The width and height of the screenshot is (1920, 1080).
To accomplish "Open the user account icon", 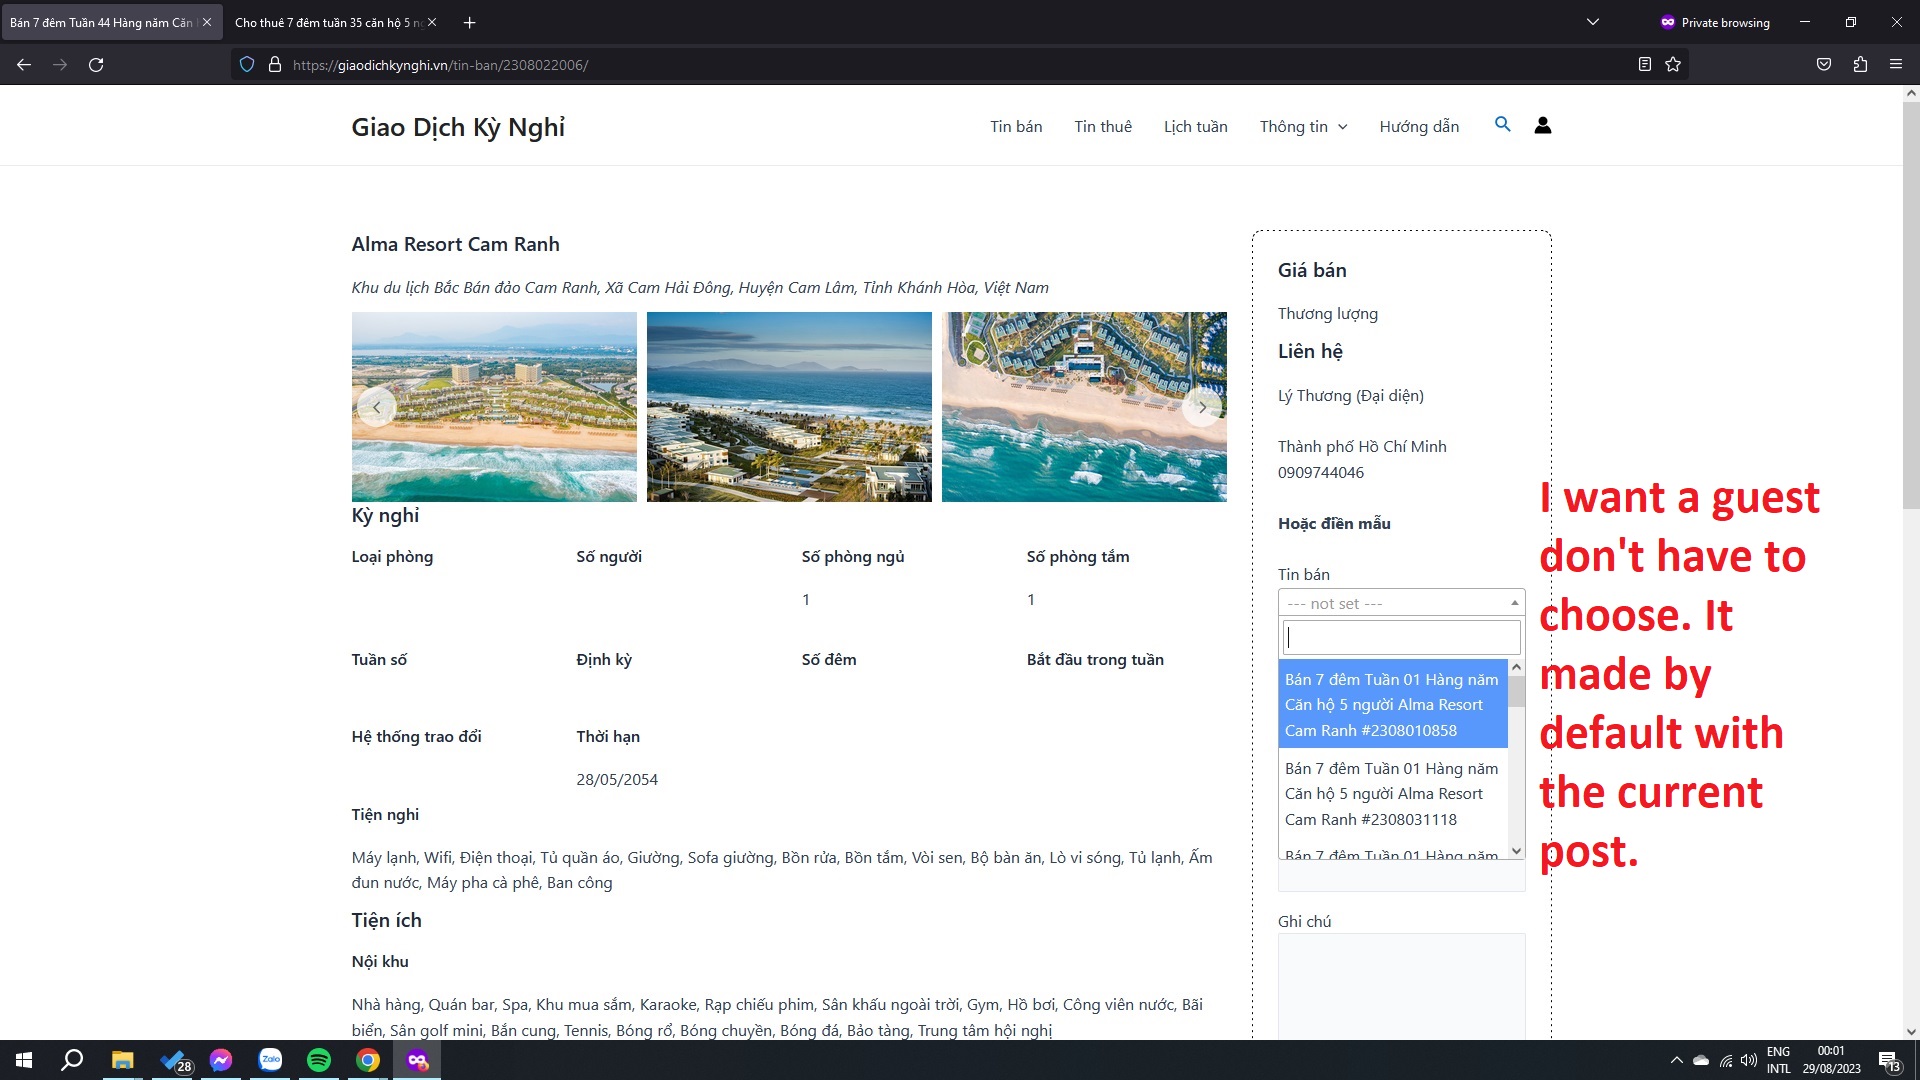I will pos(1543,126).
